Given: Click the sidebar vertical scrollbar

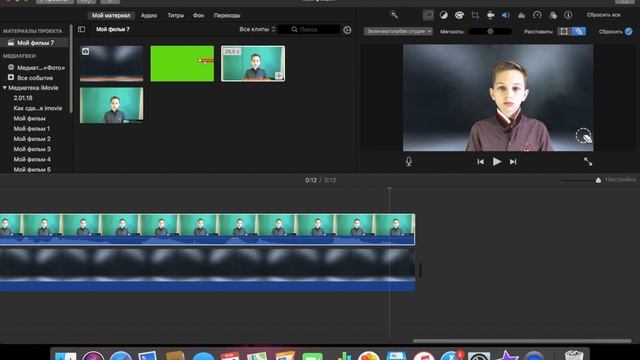Looking at the screenshot, I should point(71,69).
